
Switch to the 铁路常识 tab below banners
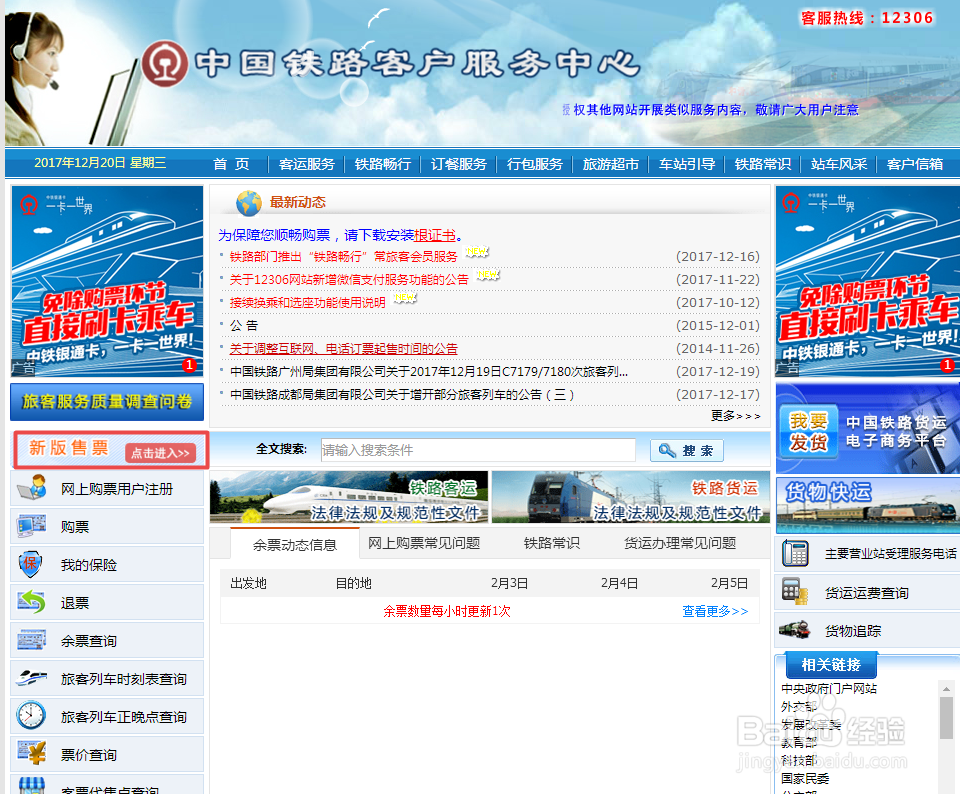coord(552,543)
